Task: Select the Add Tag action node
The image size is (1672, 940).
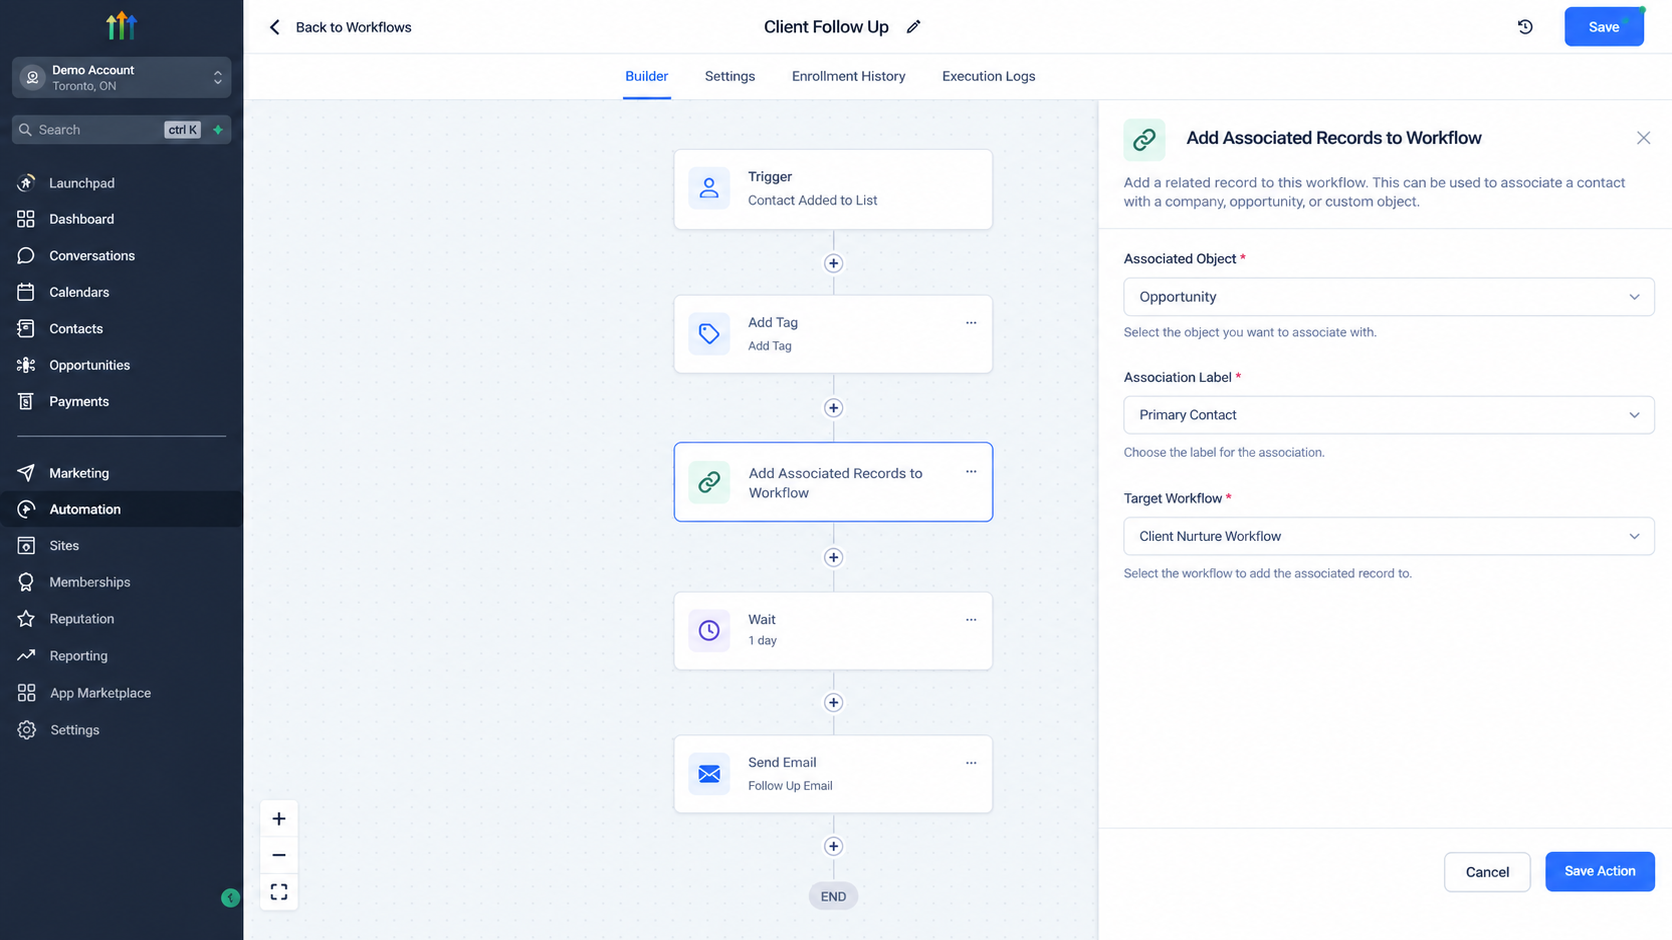Action: tap(833, 334)
